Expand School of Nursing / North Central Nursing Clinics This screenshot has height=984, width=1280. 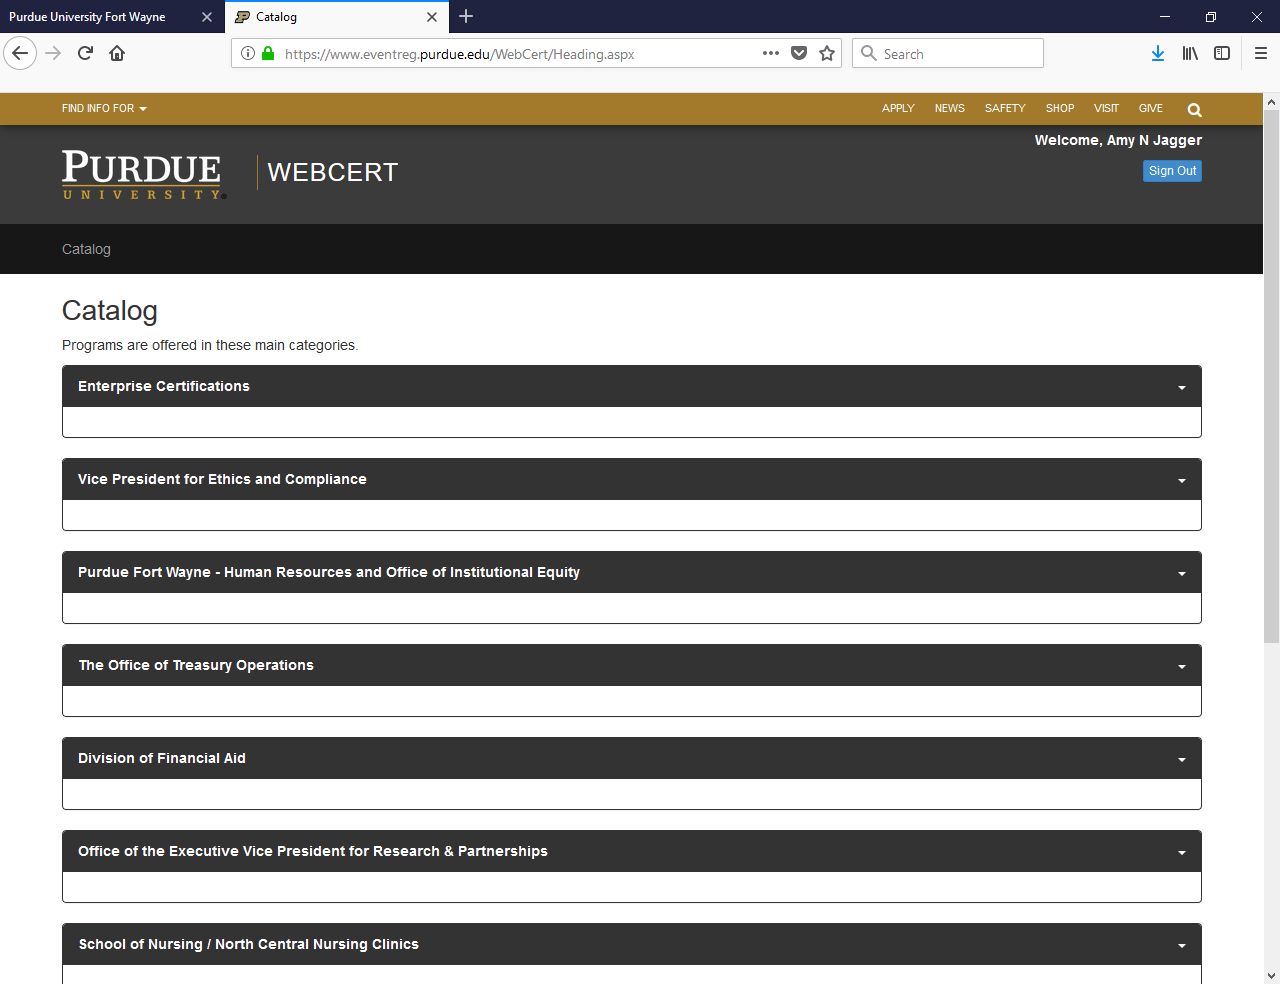click(x=632, y=944)
